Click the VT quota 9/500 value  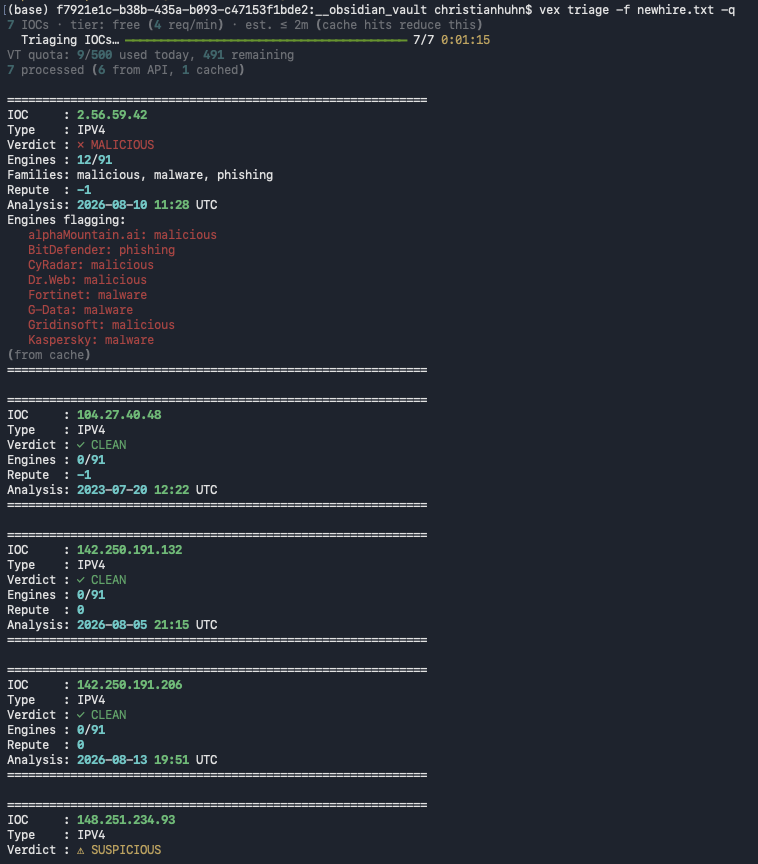pos(94,55)
